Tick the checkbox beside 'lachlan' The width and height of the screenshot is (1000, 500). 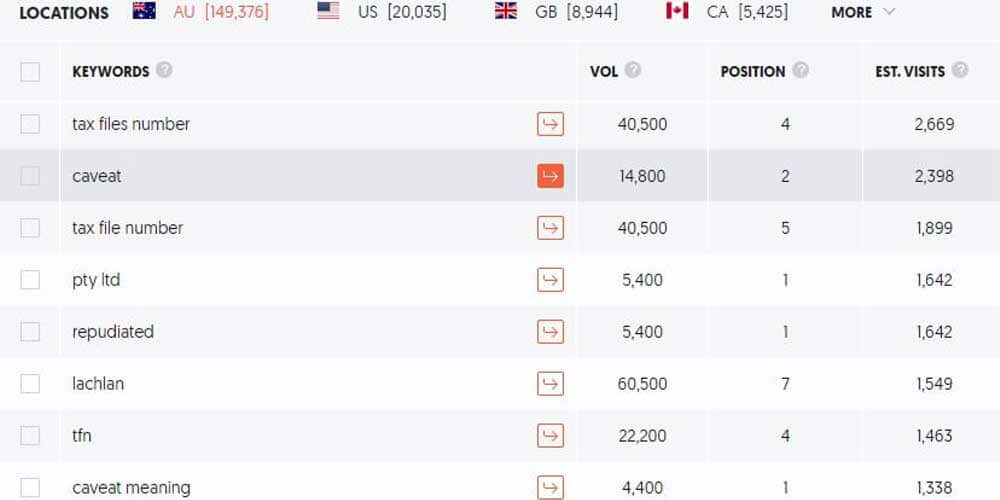tap(30, 384)
